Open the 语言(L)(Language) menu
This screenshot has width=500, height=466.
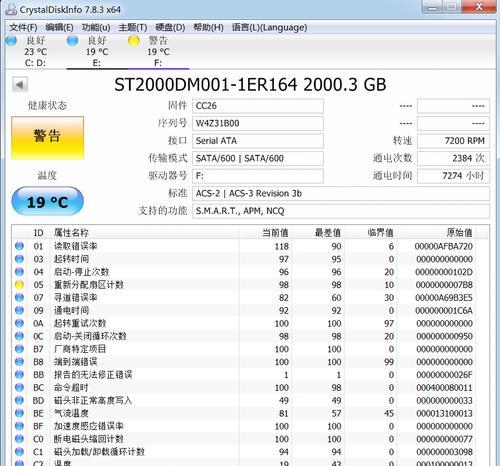click(x=269, y=27)
